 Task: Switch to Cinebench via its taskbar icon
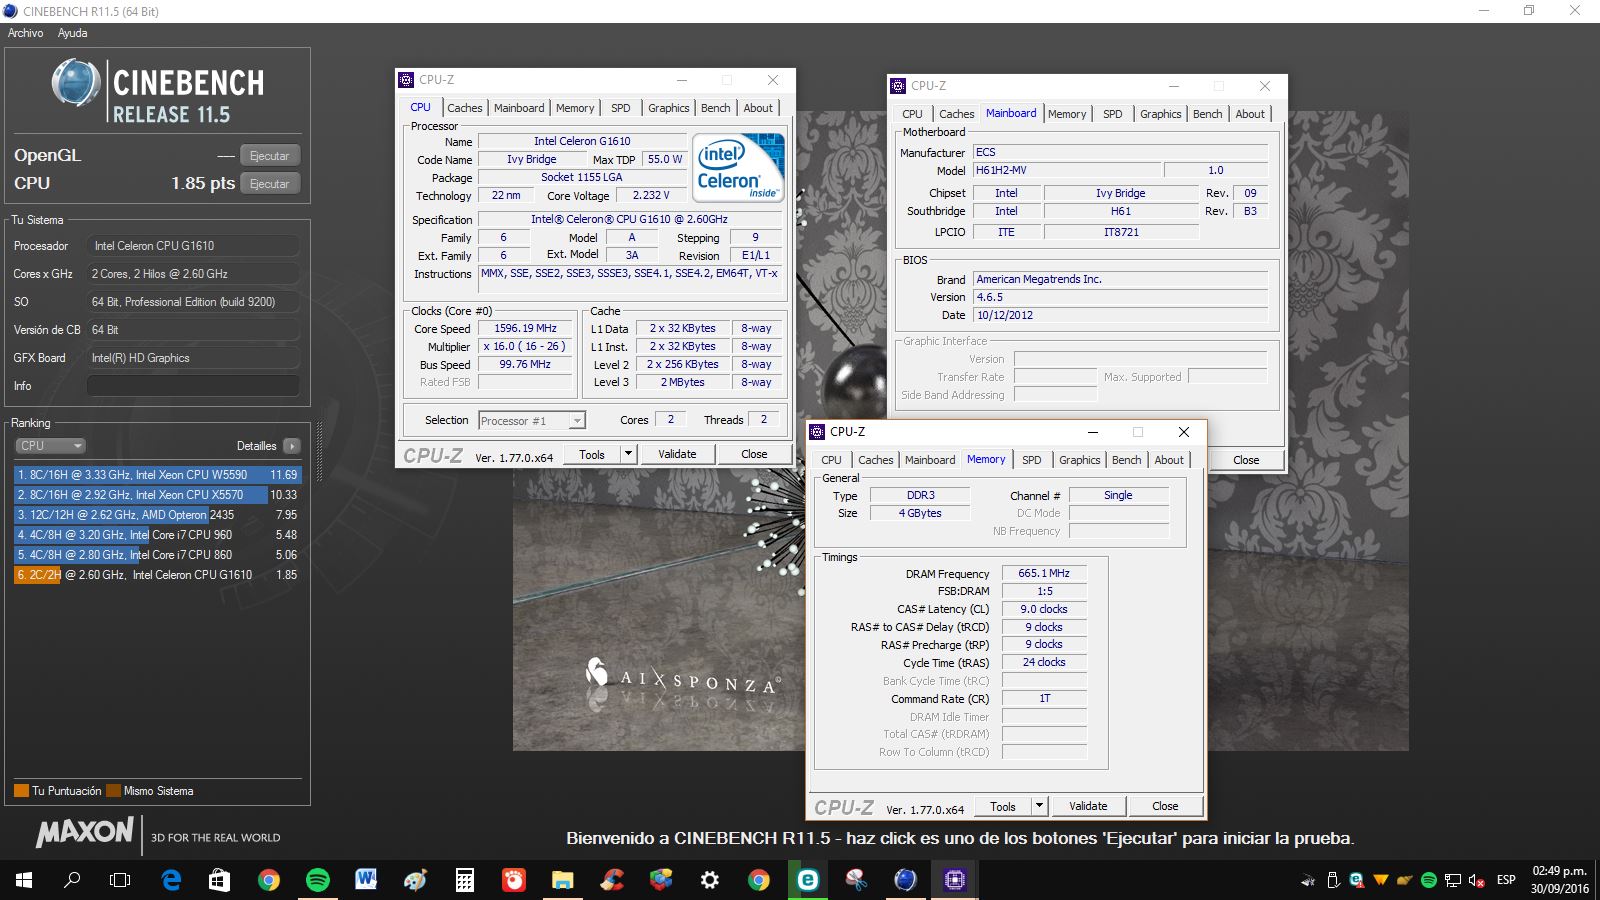905,880
